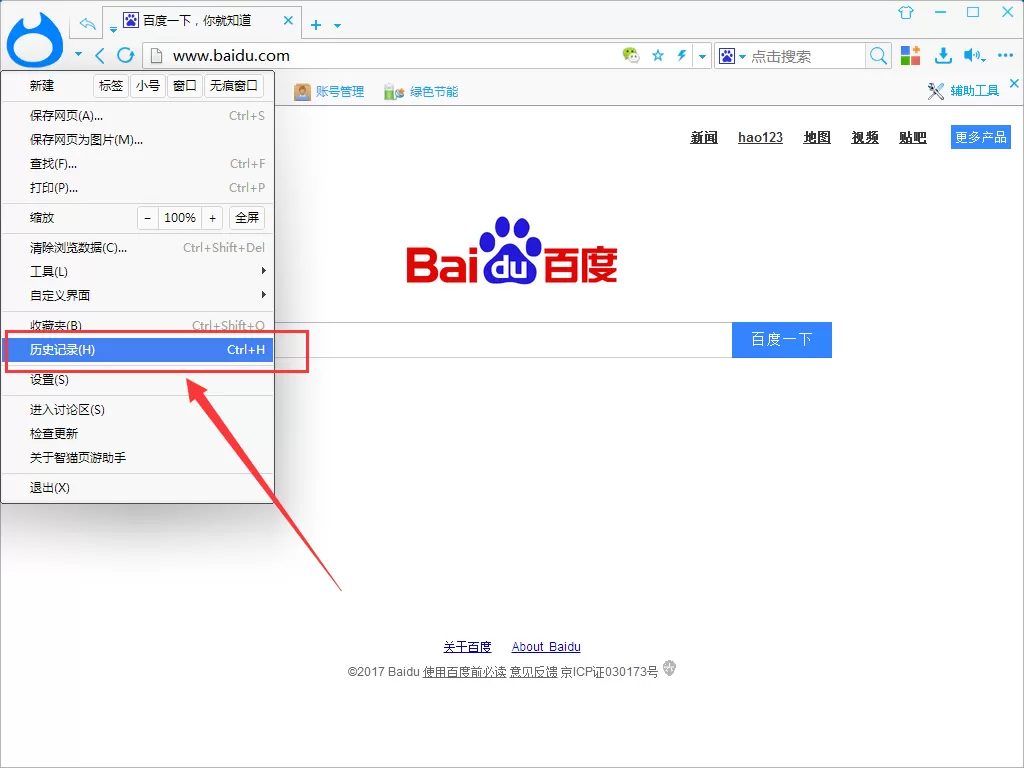This screenshot has width=1024, height=768.
Task: Create new 标签 tab
Action: (110, 86)
